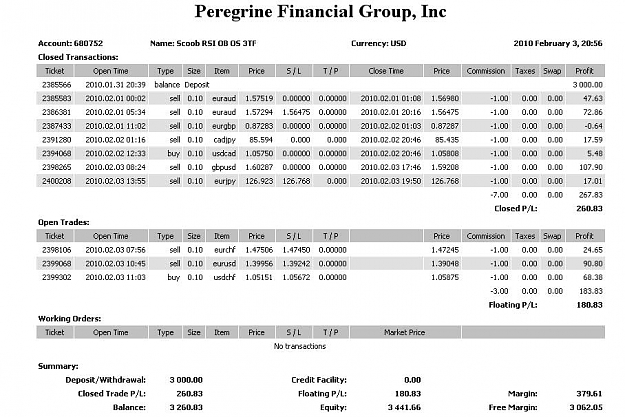Viewport: 625px width, 417px height.
Task: Click the Peregrine Financial Group title
Action: [x=320, y=12]
